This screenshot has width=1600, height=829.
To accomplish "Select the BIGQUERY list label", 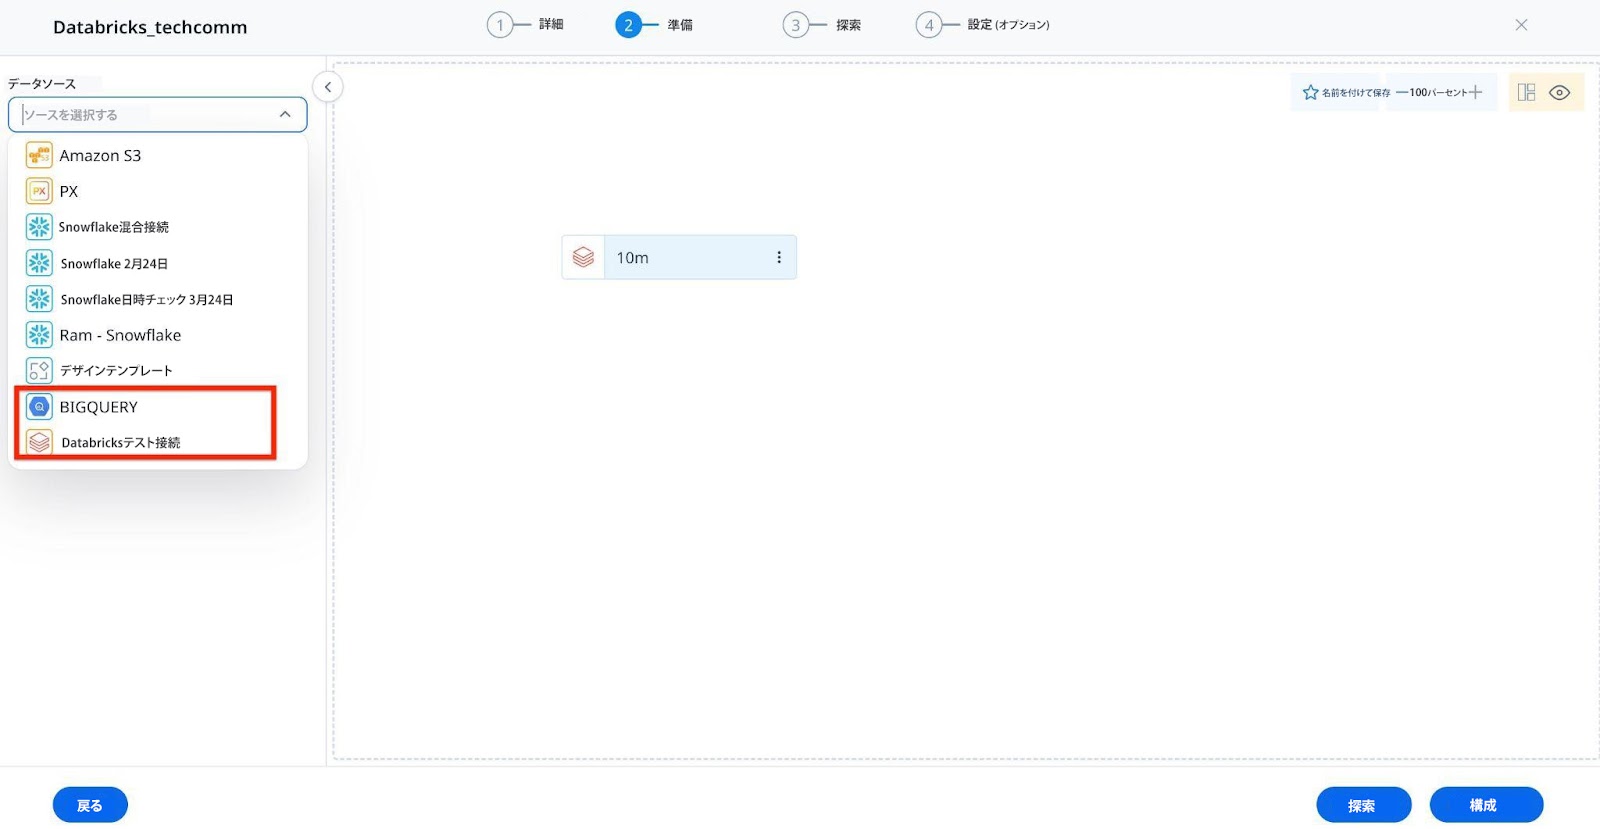I will point(99,407).
